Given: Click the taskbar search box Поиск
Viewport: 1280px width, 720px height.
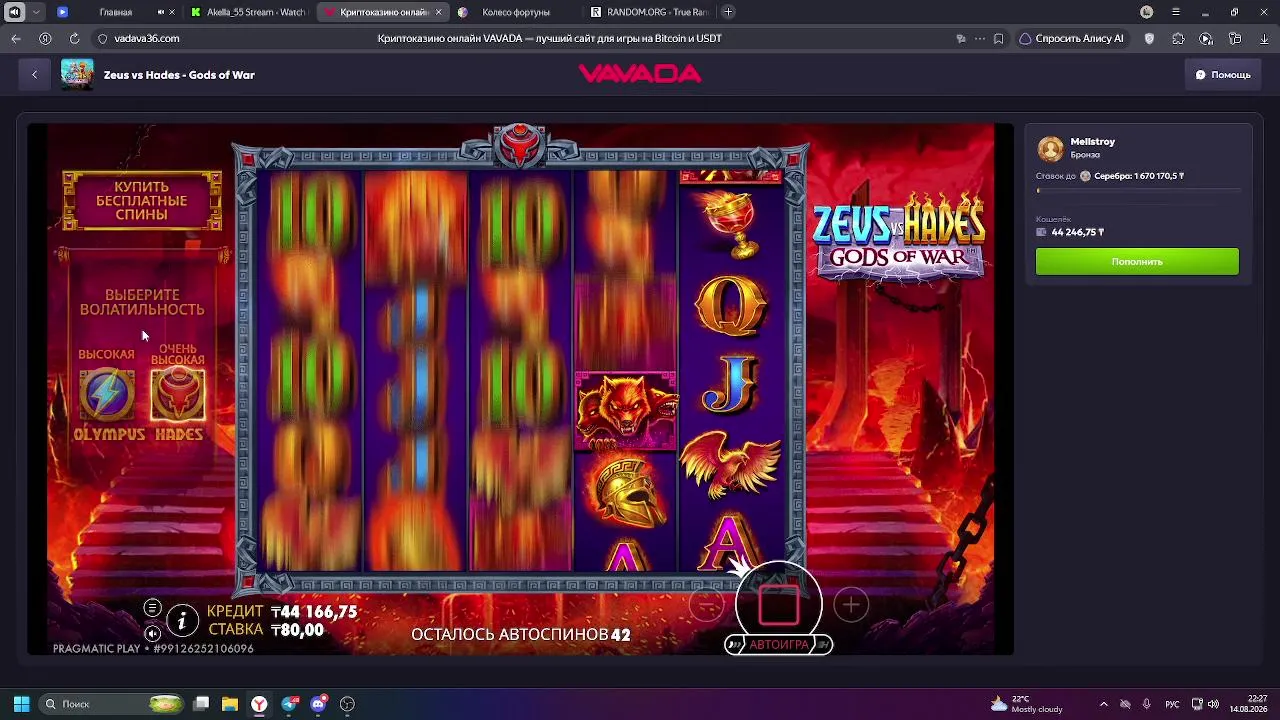Looking at the screenshot, I should pyautogui.click(x=113, y=704).
